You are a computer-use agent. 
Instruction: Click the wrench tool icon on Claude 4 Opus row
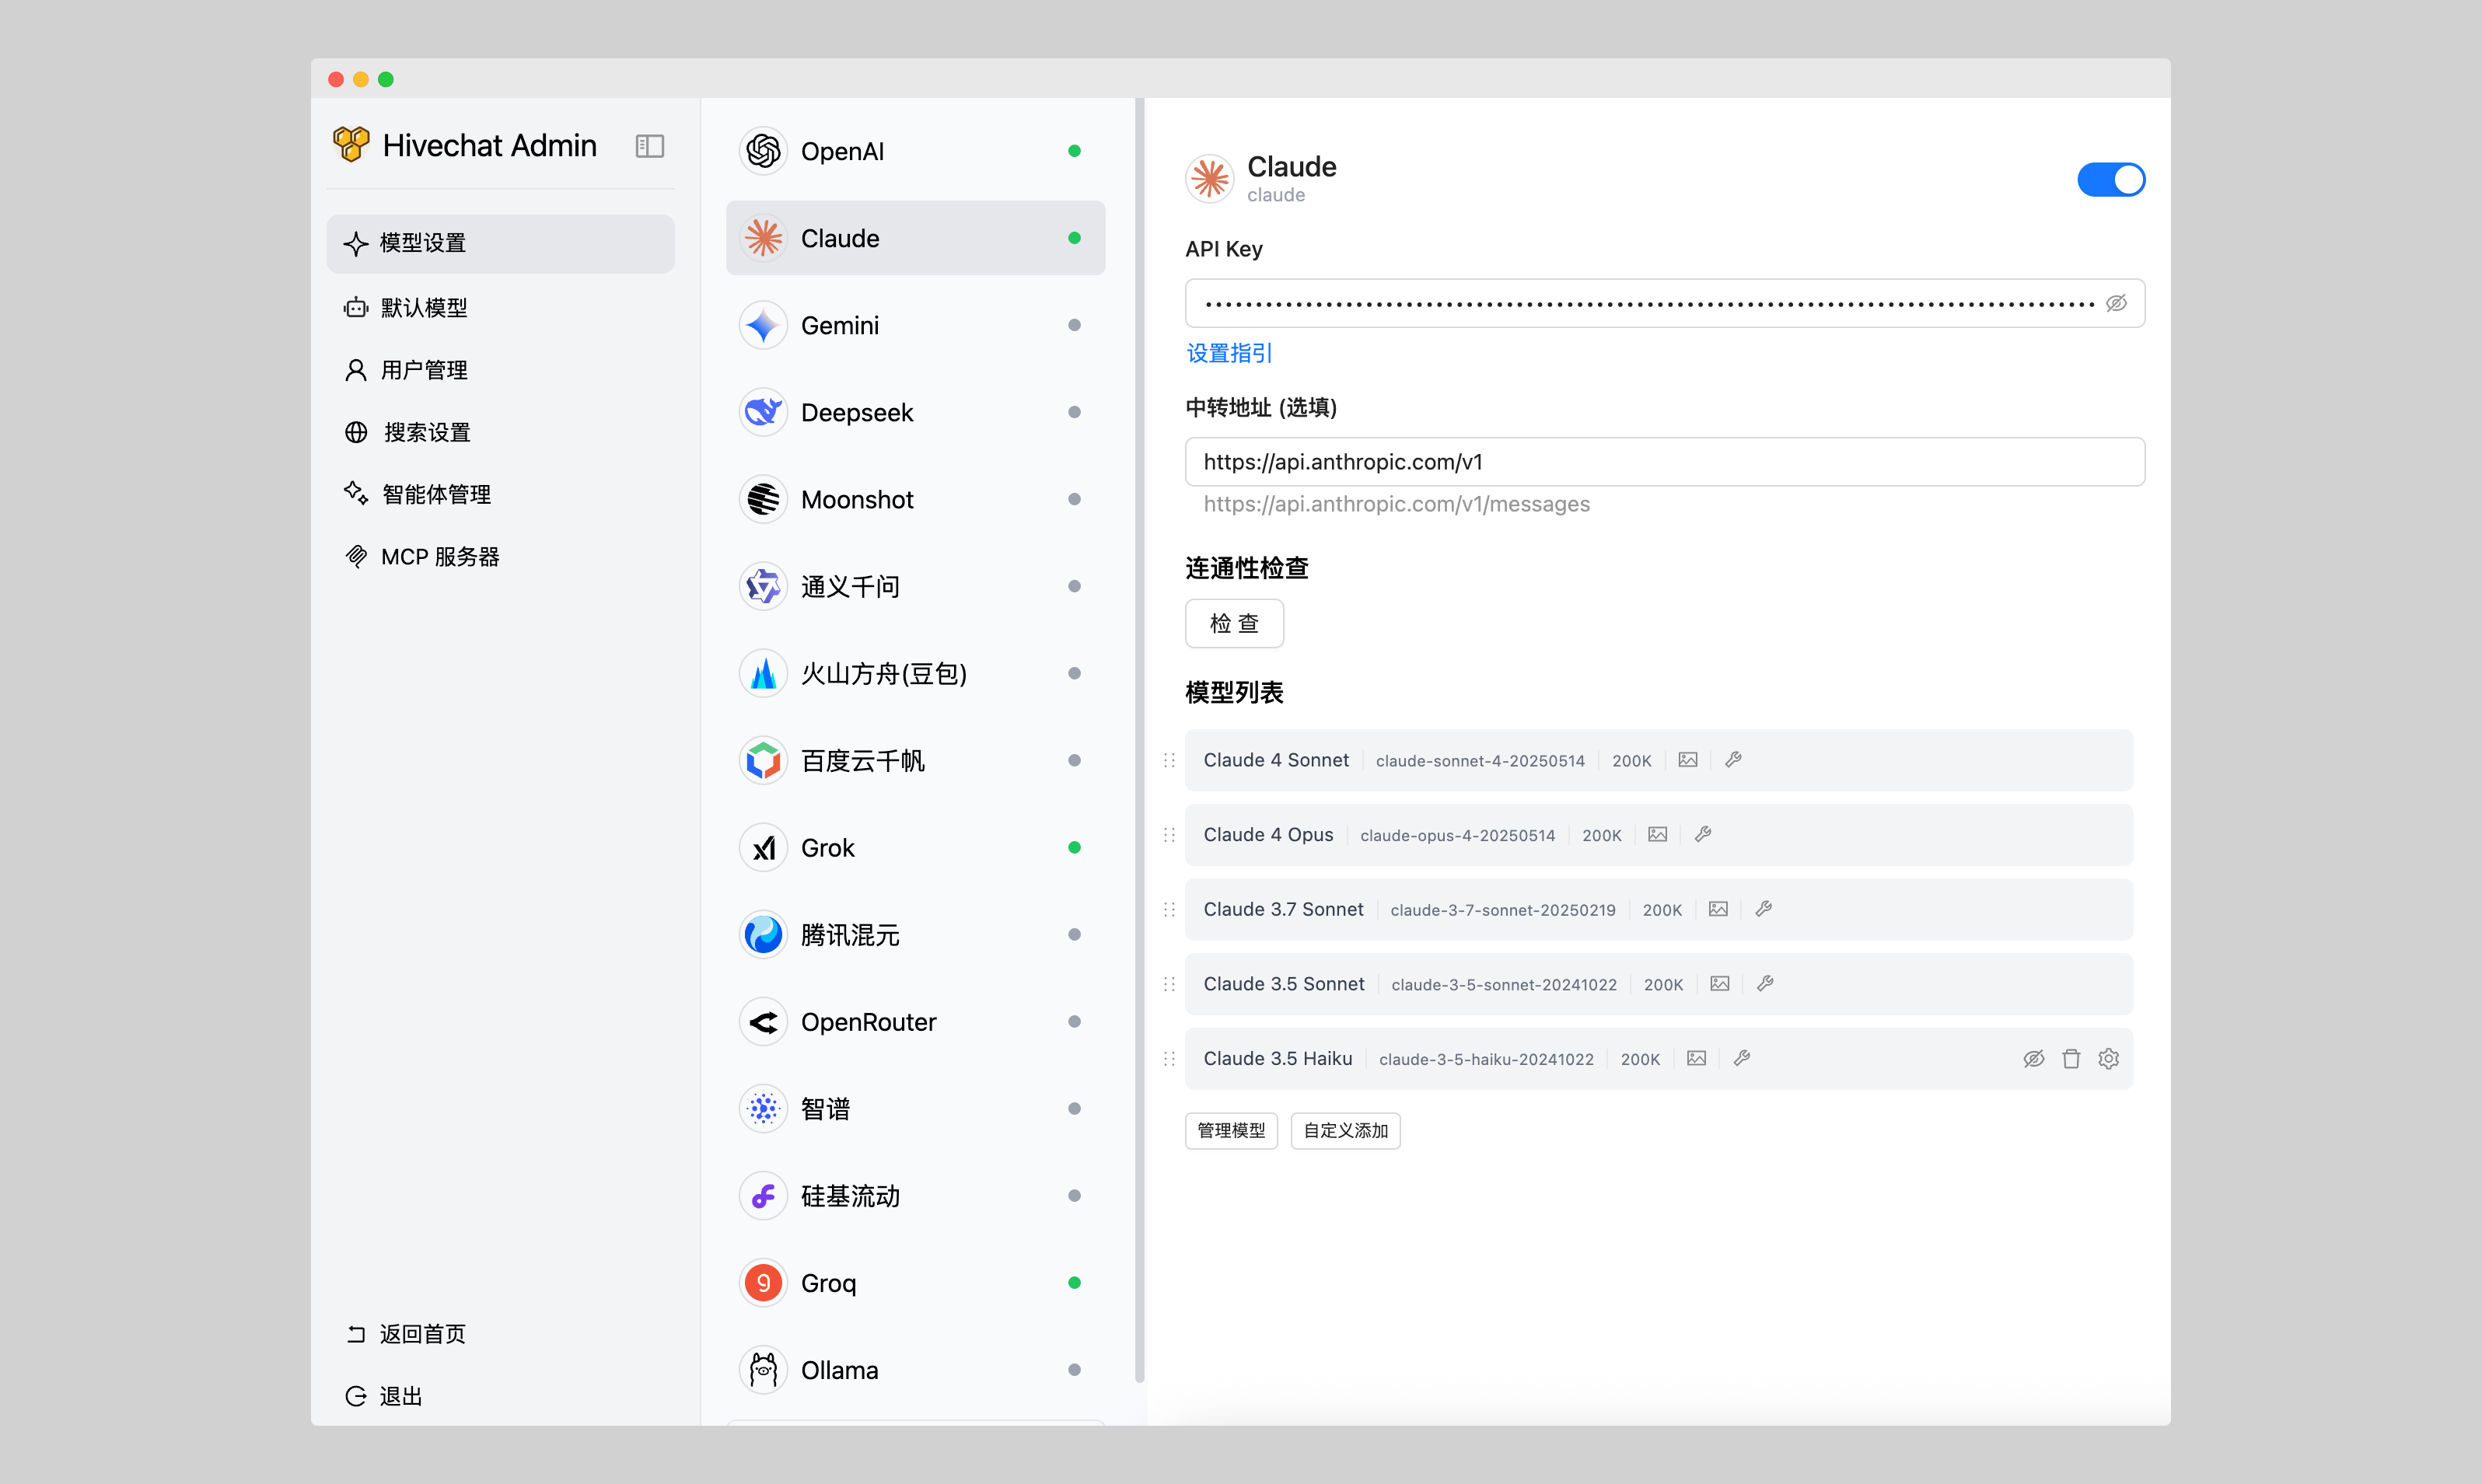click(x=1703, y=835)
